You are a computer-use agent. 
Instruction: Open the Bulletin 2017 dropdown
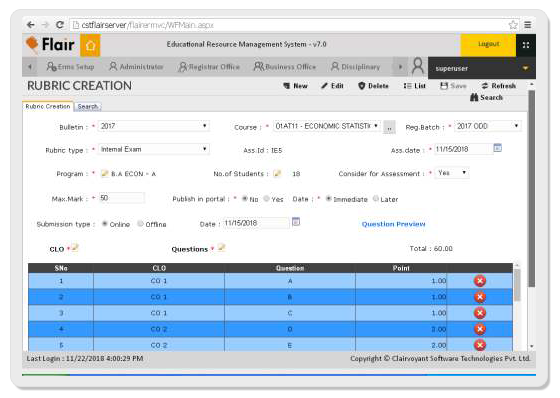click(x=154, y=126)
